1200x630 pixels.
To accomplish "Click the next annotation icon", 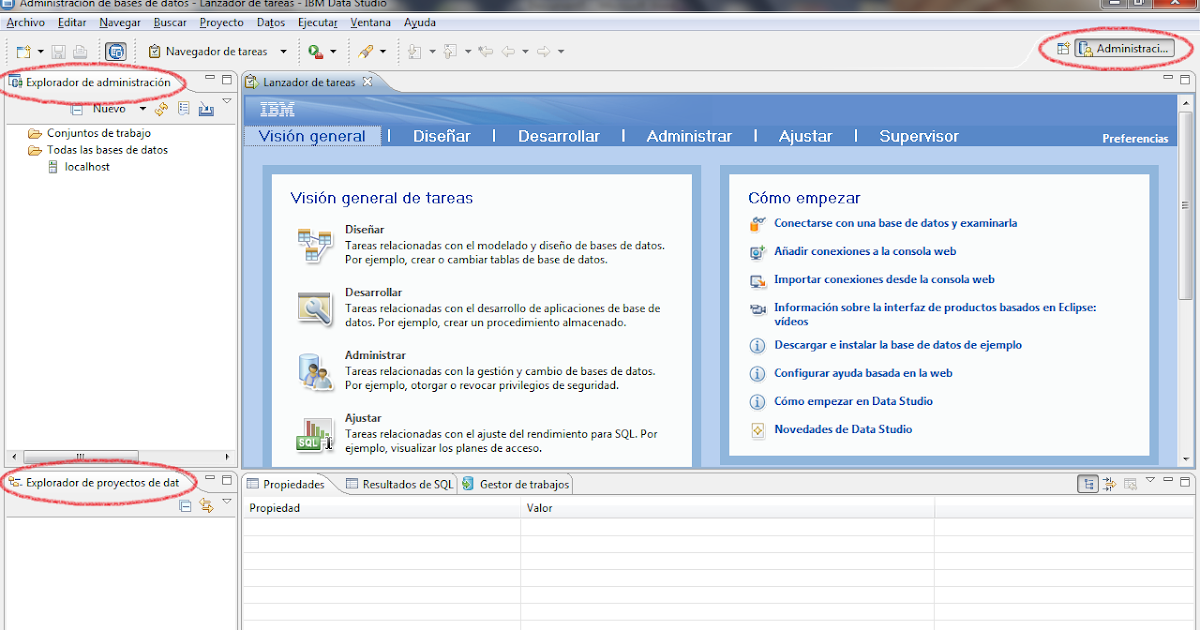I will pos(414,51).
